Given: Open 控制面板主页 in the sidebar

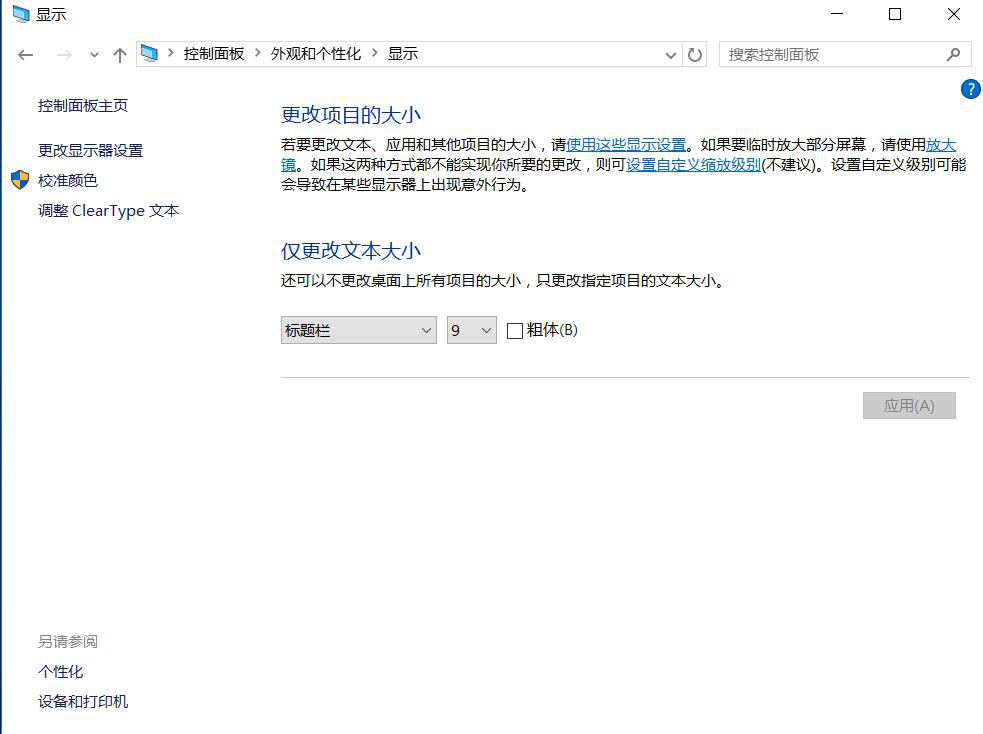Looking at the screenshot, I should (x=83, y=105).
